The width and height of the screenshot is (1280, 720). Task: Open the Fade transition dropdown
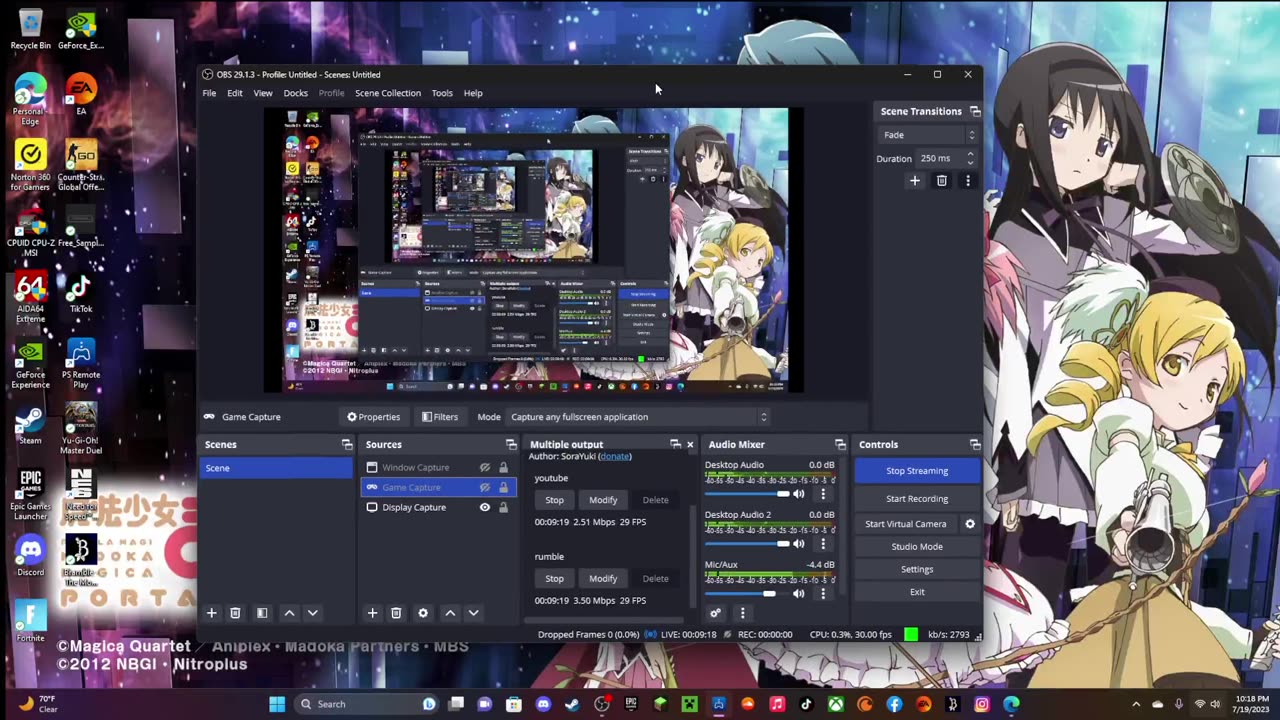coord(927,135)
